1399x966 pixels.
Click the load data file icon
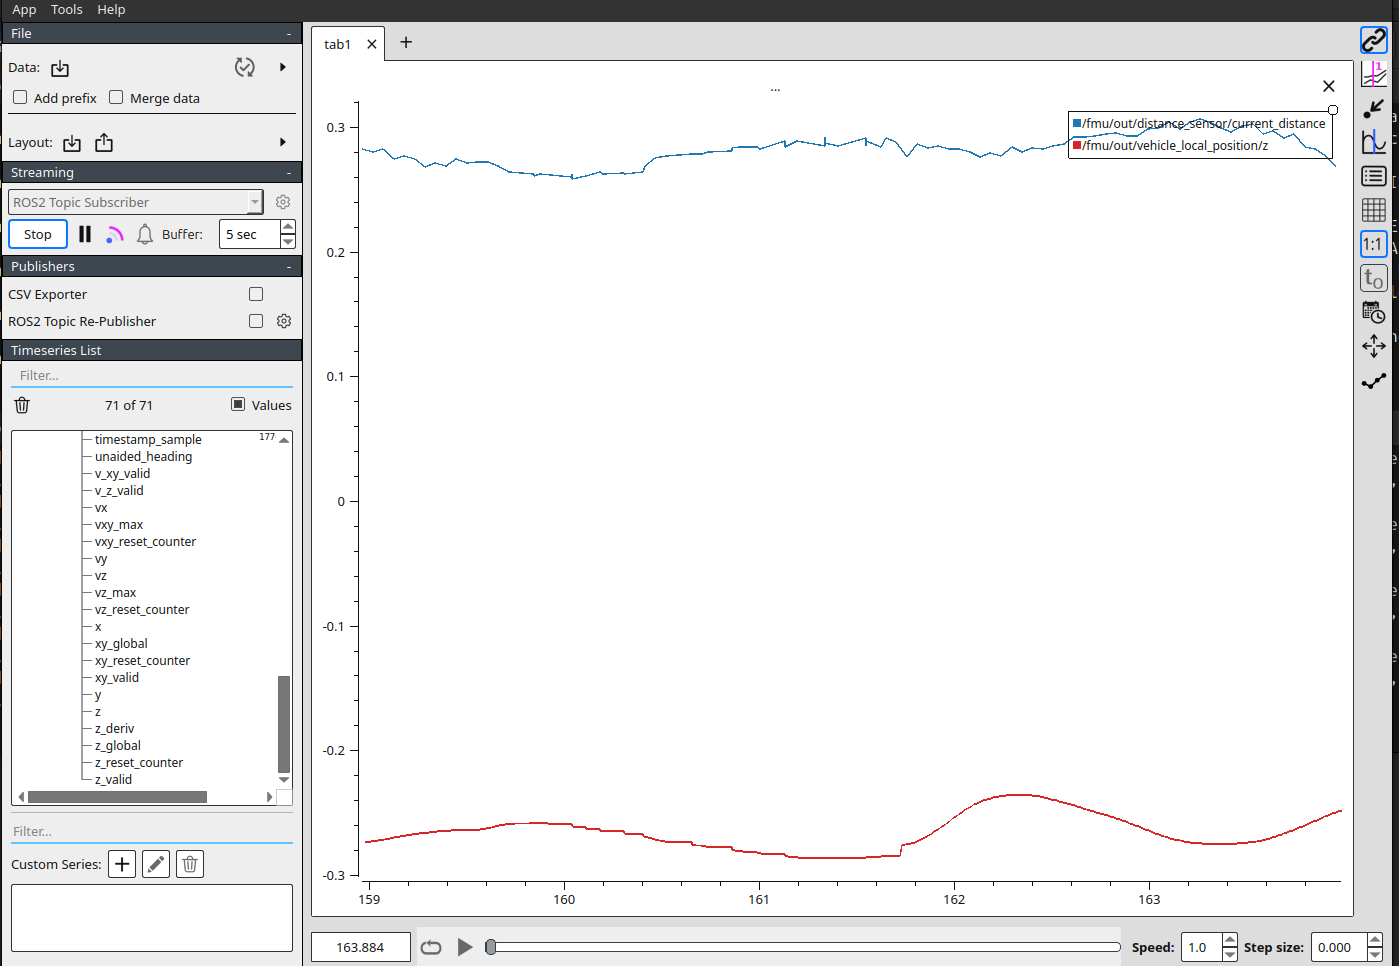coord(60,68)
